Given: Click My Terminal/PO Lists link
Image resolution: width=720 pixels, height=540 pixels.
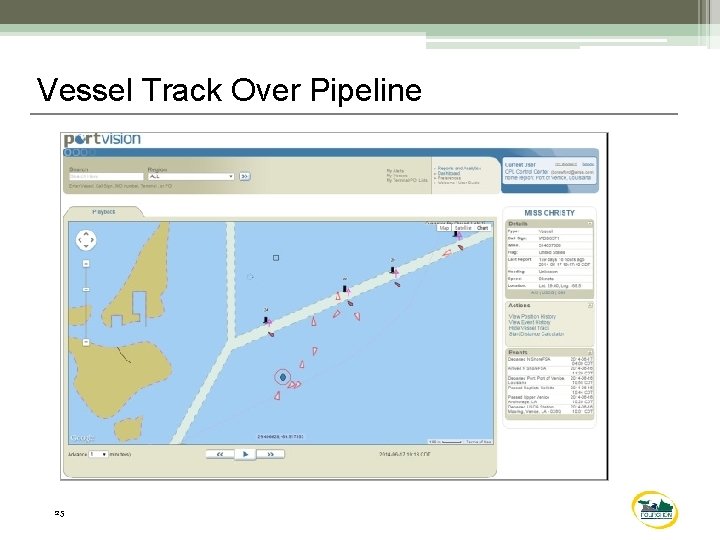Looking at the screenshot, I should coord(407,180).
